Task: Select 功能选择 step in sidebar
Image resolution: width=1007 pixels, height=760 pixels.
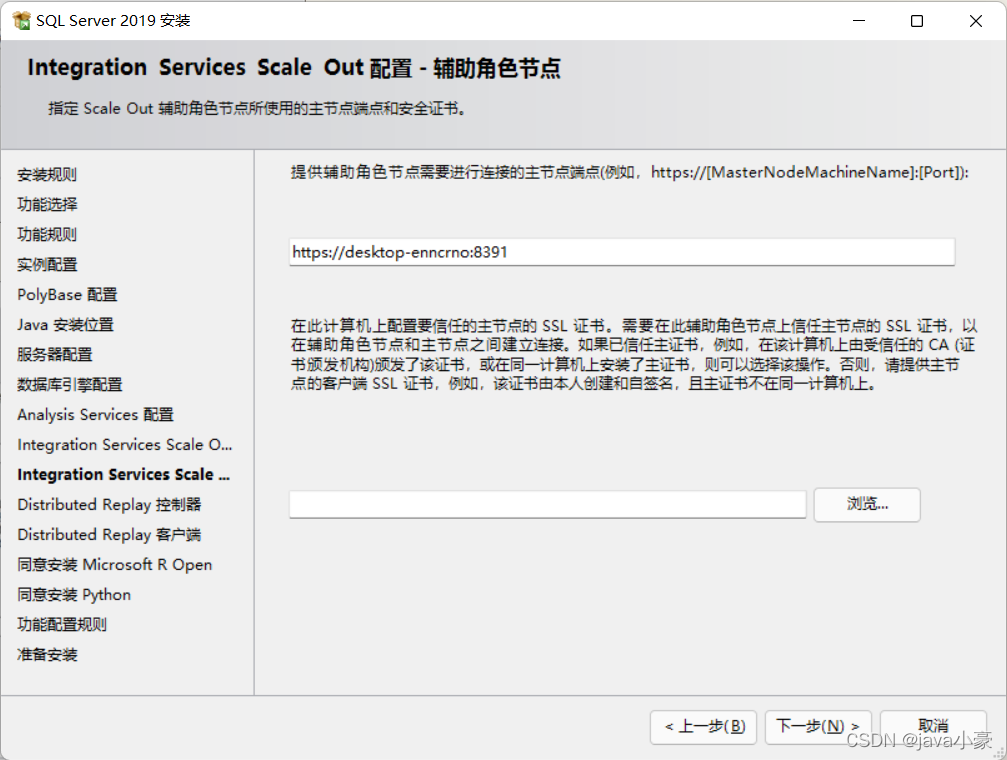Action: [x=47, y=204]
